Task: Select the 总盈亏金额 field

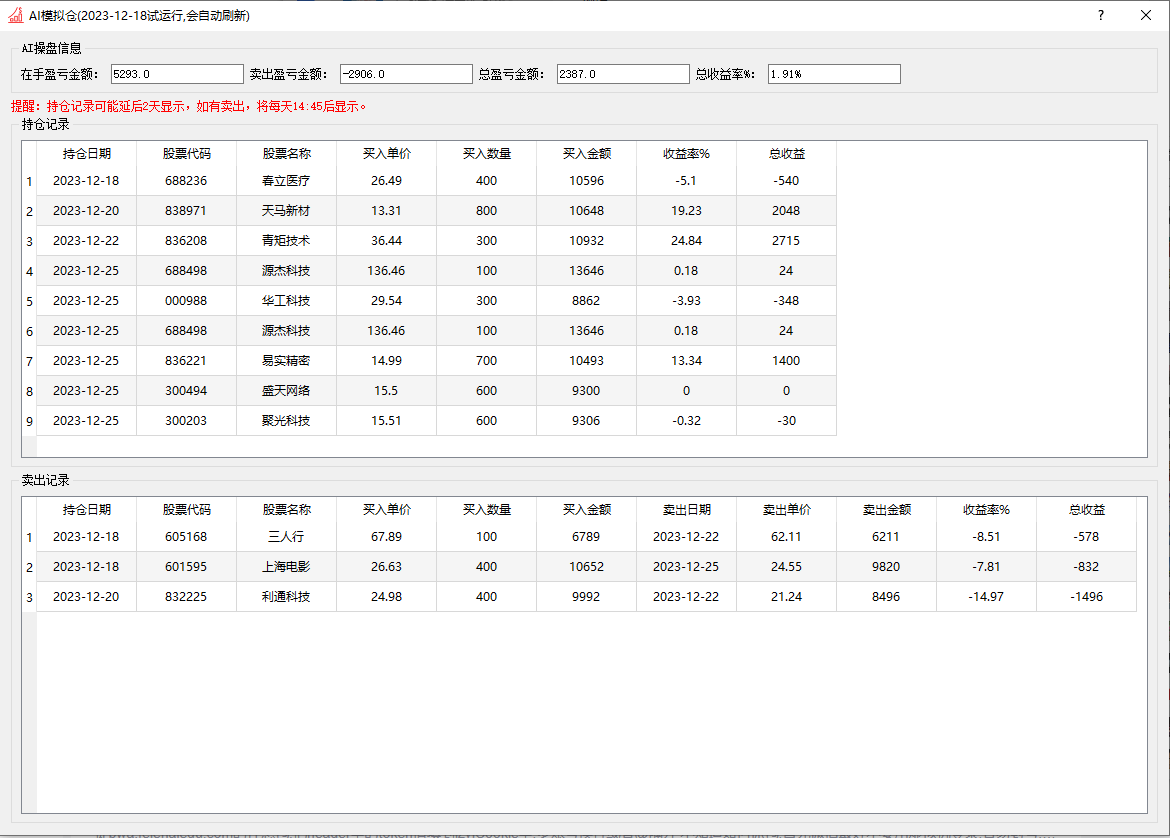Action: click(623, 74)
